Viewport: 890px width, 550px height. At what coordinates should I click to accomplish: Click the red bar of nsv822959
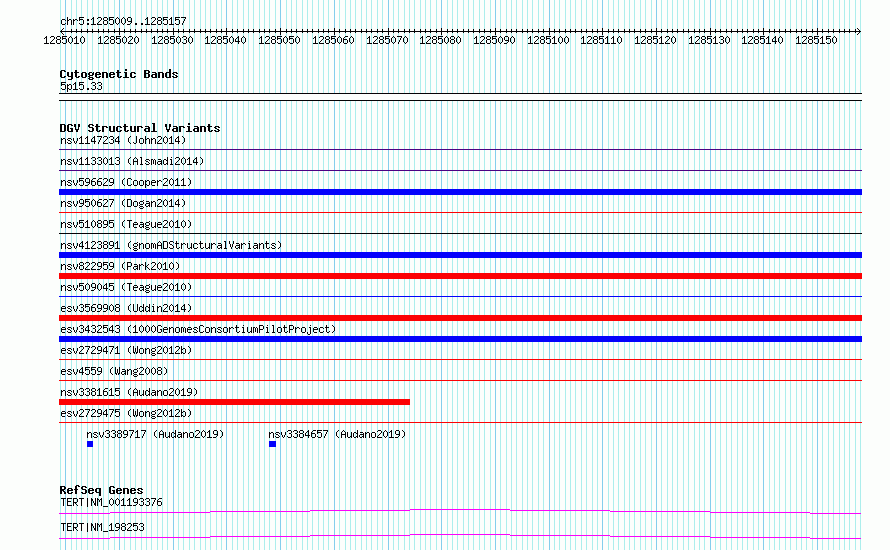(460, 276)
